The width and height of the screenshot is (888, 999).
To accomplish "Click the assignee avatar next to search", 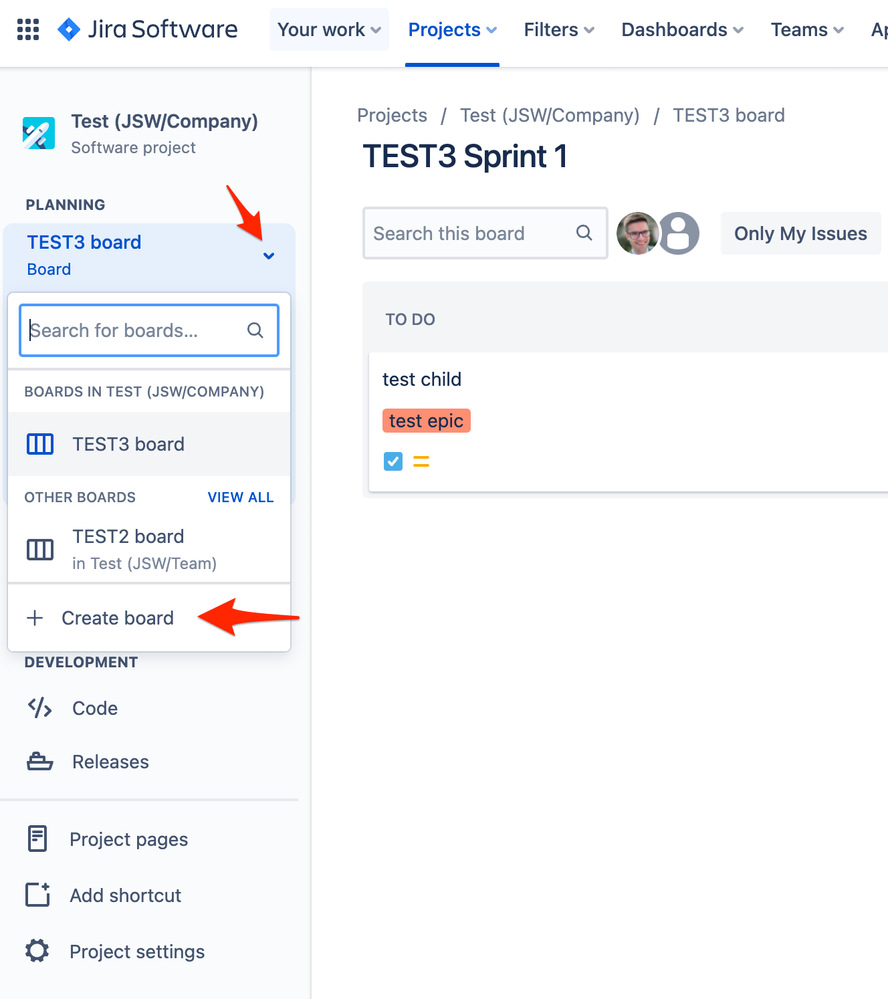I will (638, 233).
